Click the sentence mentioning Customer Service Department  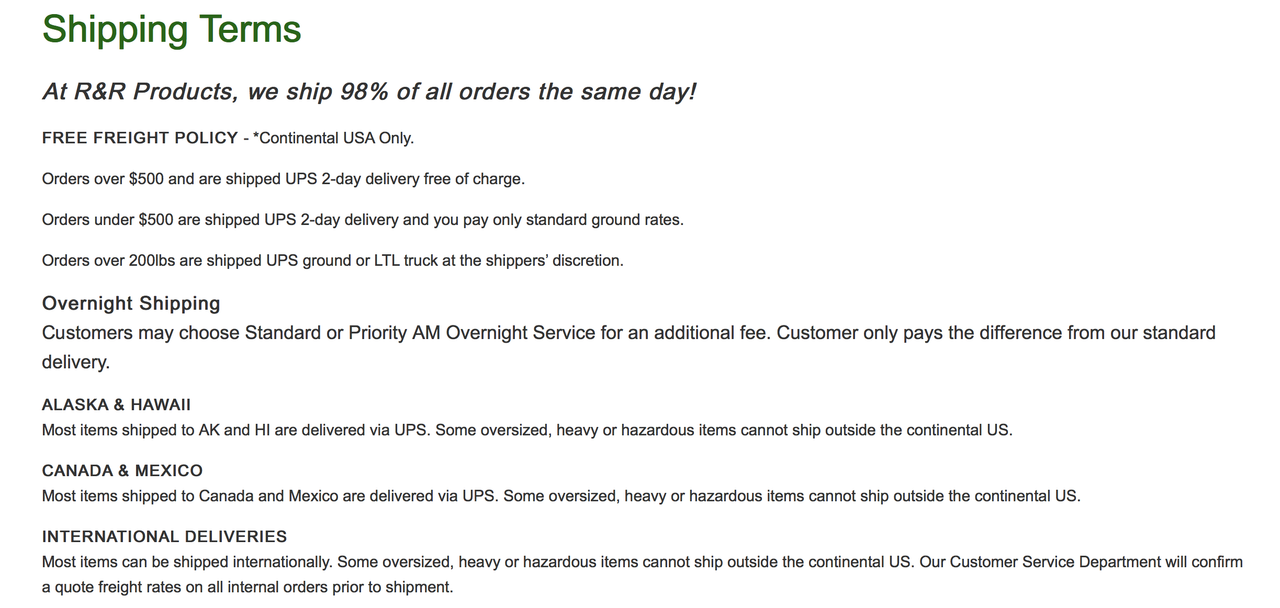(x=1080, y=562)
